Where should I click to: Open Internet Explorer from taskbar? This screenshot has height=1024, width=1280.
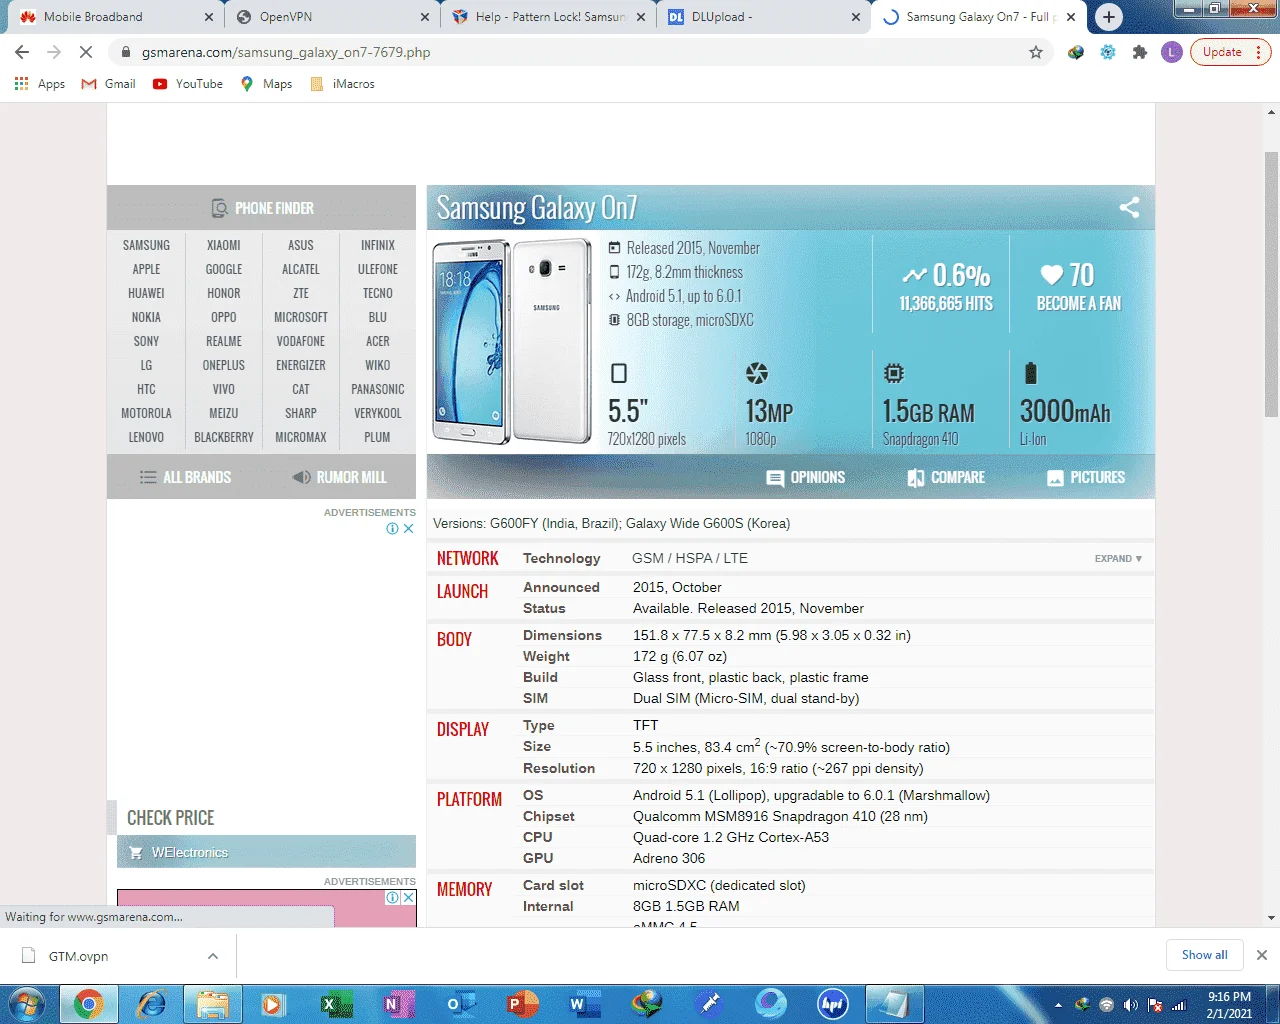click(151, 1004)
